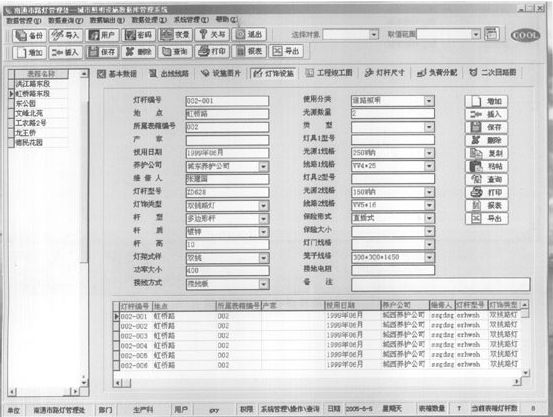The height and width of the screenshot is (417, 553).
Task: Open the 选择对象 dropdown in the toolbar
Action: [374, 35]
